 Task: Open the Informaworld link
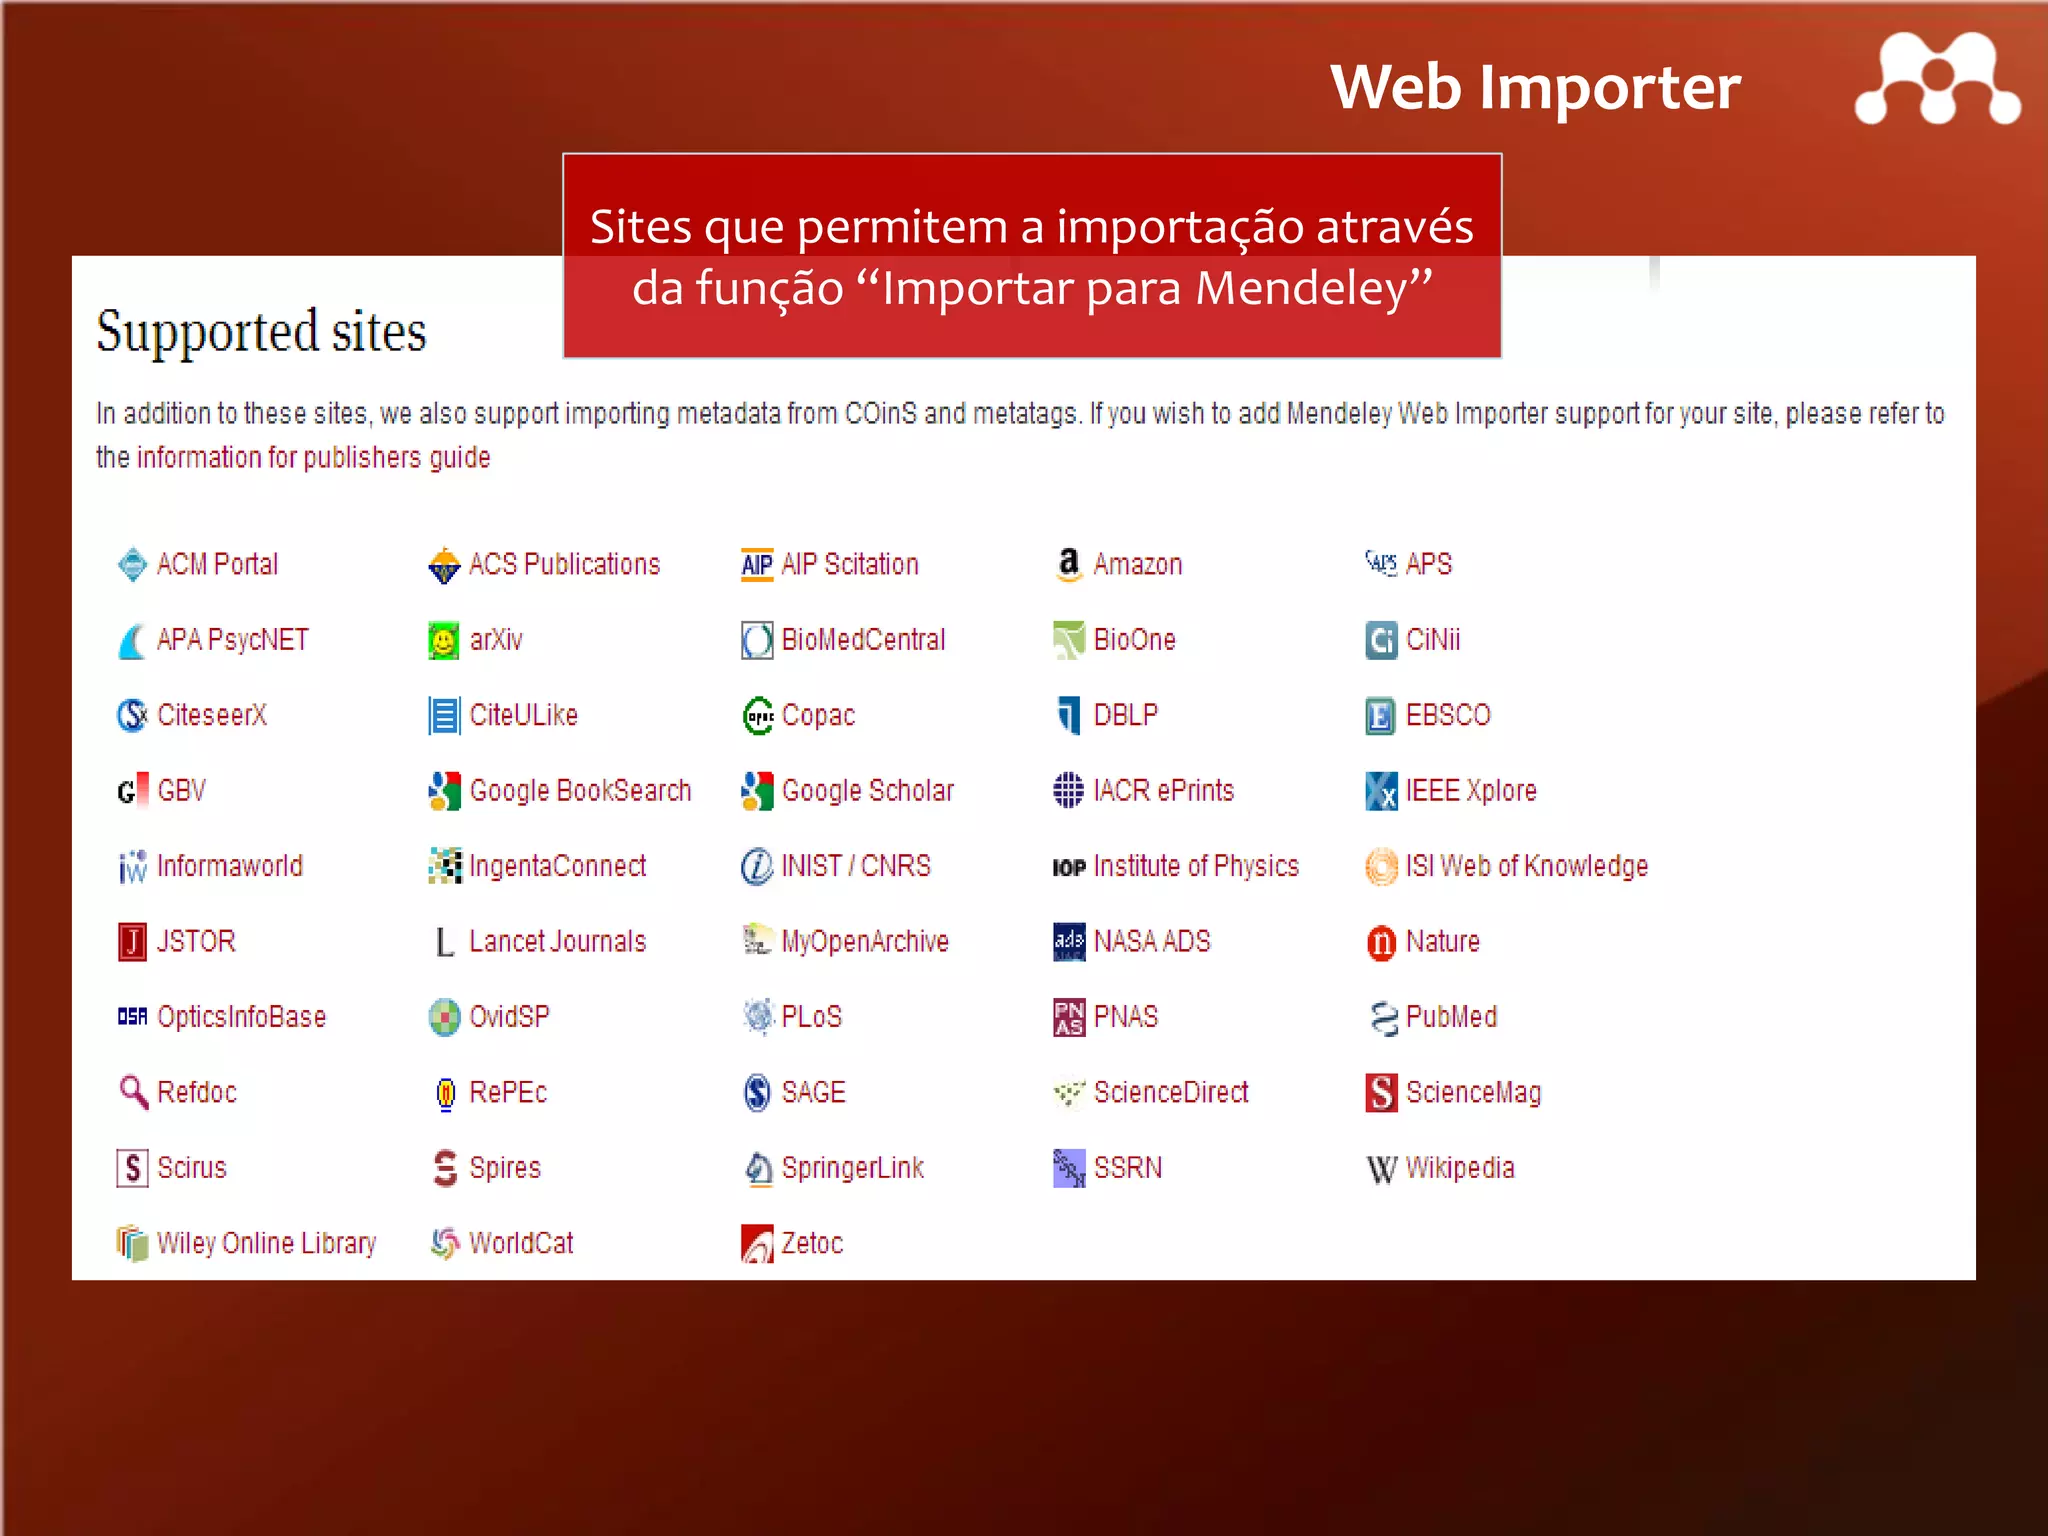(230, 866)
